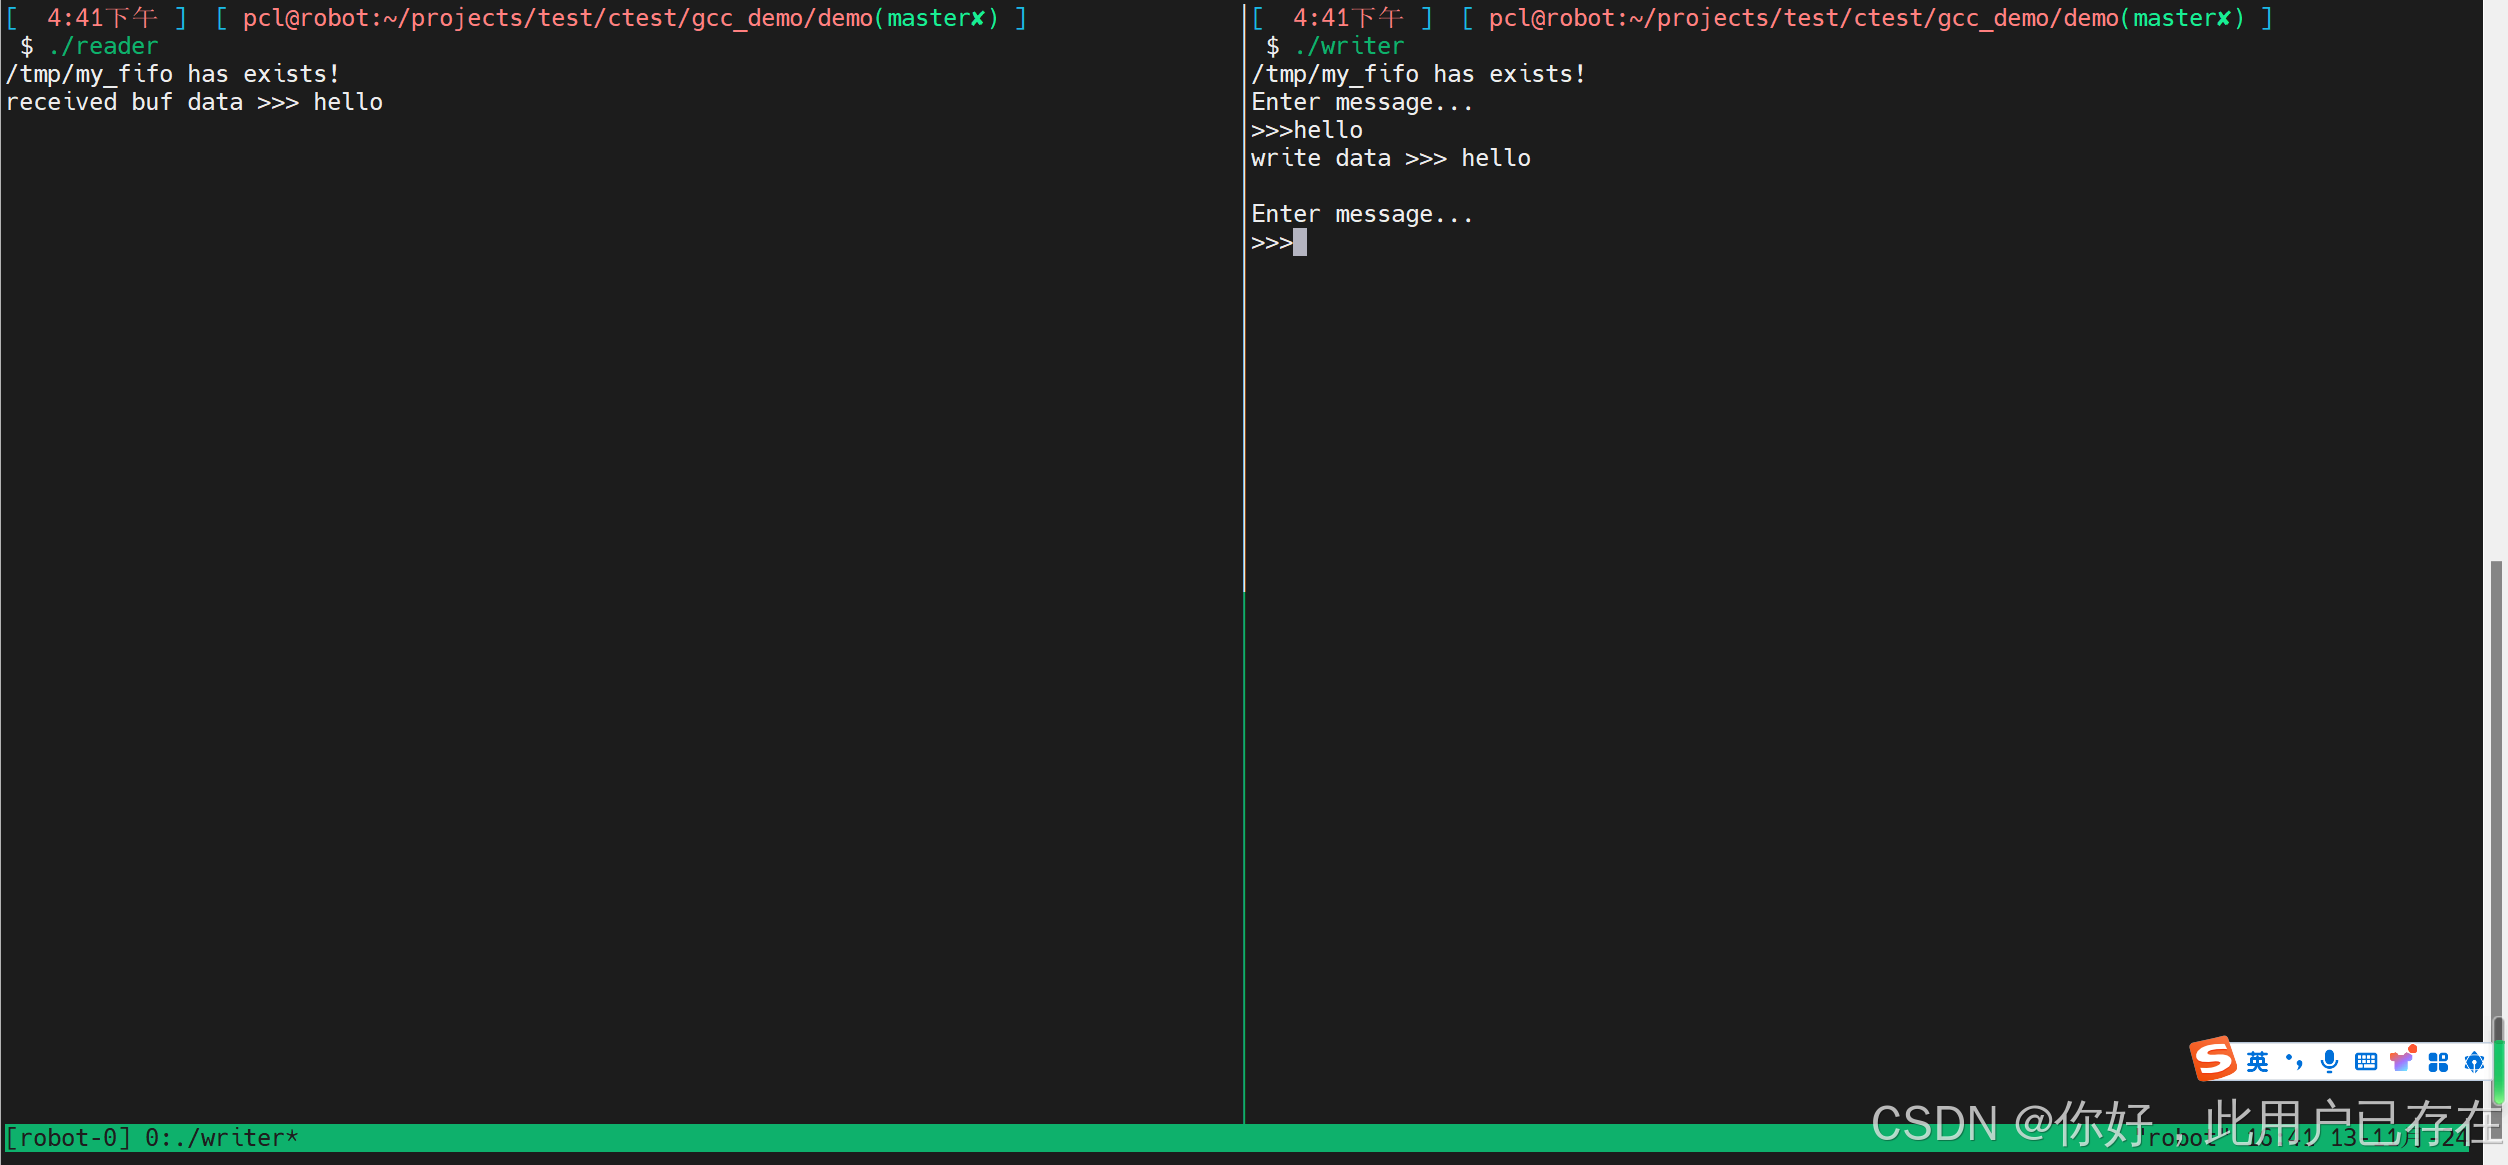Select the 0:./writer* window in the tmux status bar
Image resolution: width=2508 pixels, height=1165 pixels.
point(221,1138)
